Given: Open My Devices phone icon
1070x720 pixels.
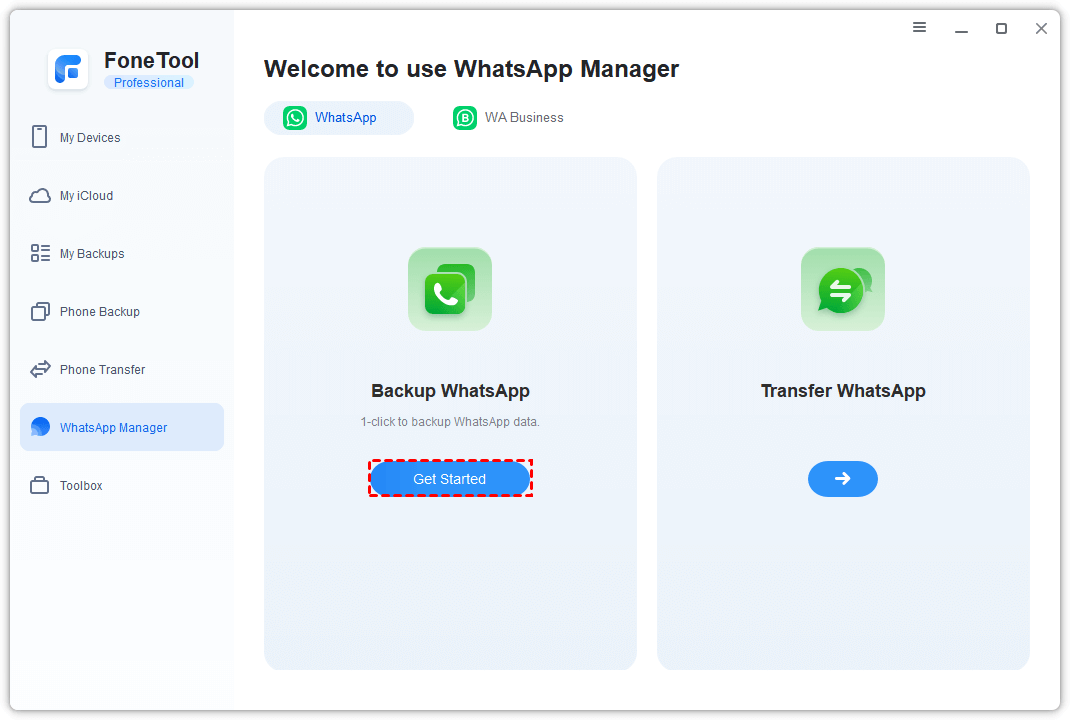Looking at the screenshot, I should click(x=40, y=137).
